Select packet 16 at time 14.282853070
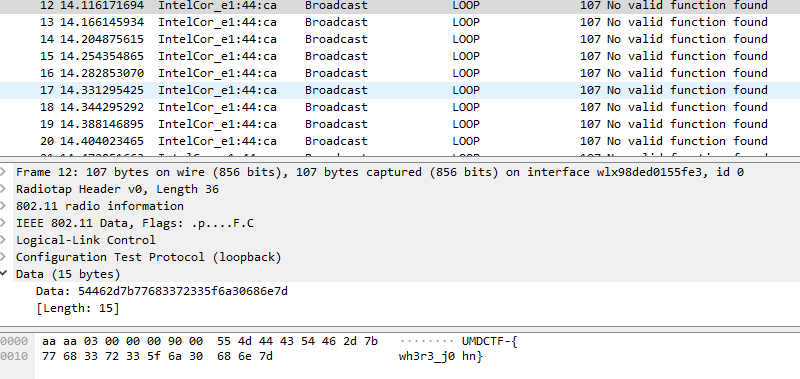Screen dimensions: 800x379 coord(400,73)
